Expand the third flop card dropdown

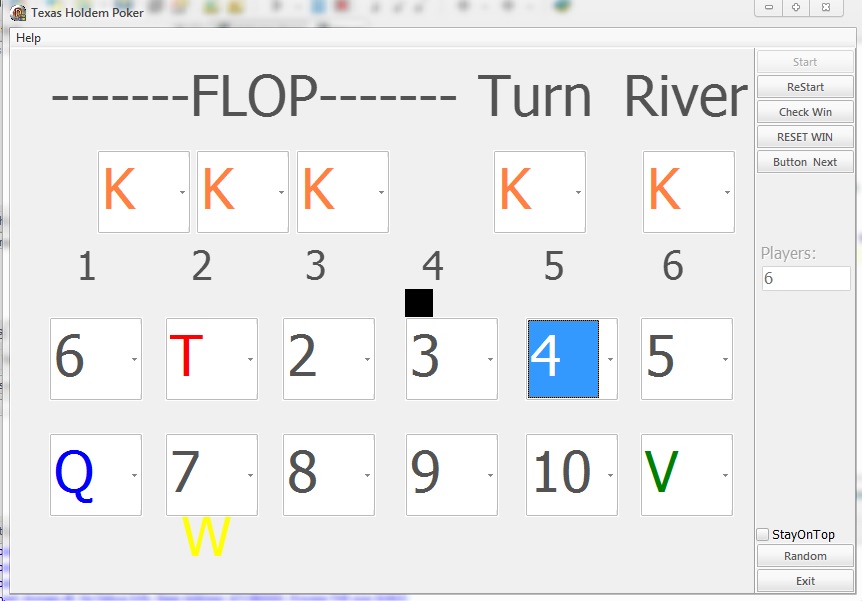tap(381, 193)
